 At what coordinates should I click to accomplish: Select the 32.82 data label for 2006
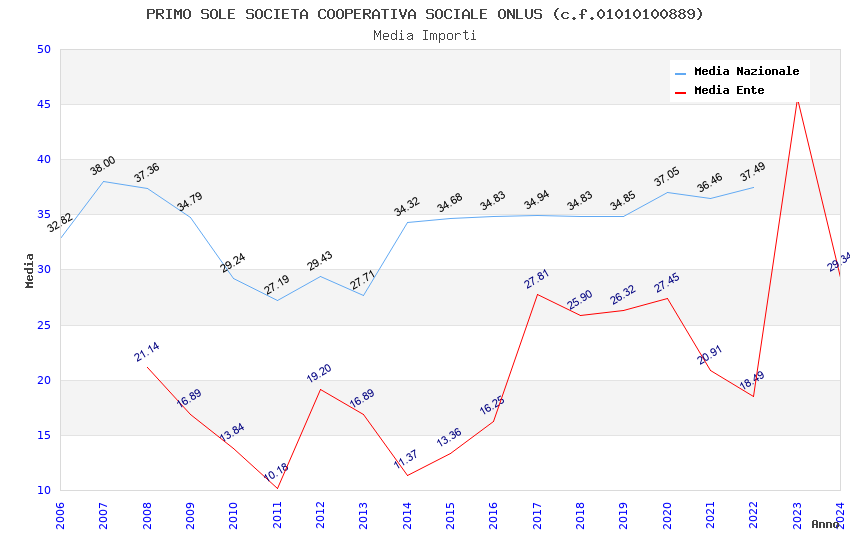click(x=60, y=223)
